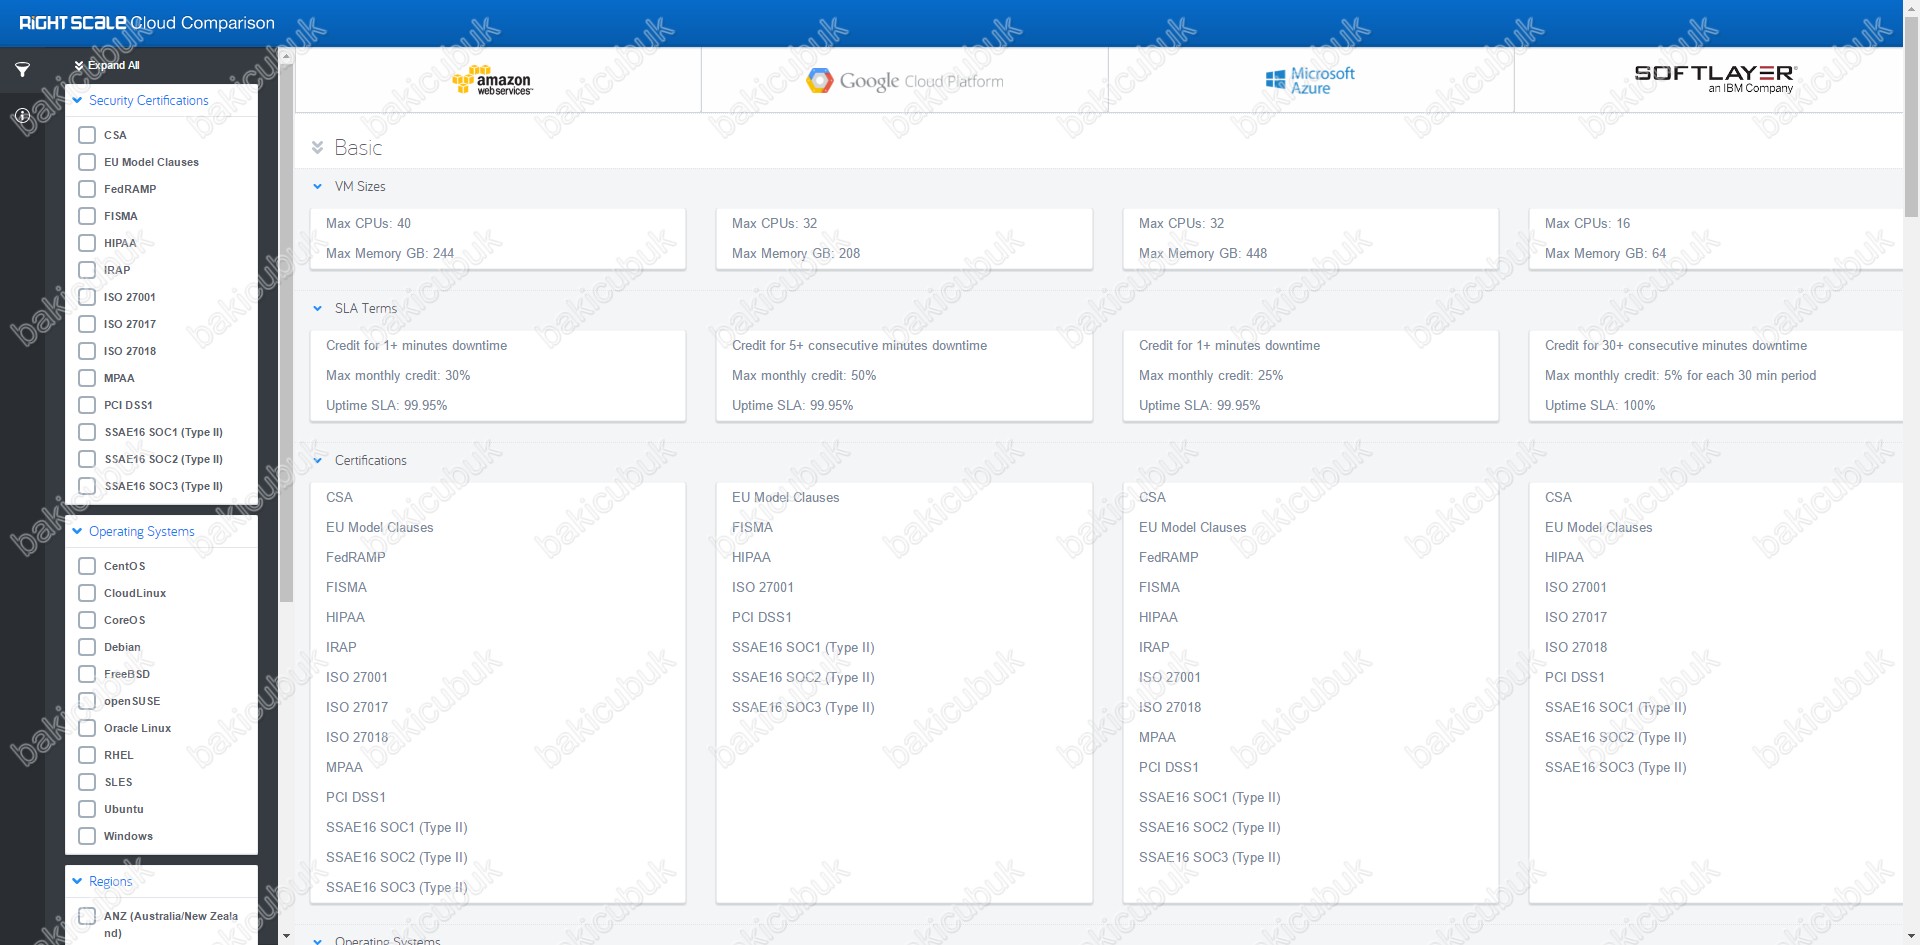Check the Ubuntu checkbox

(87, 809)
